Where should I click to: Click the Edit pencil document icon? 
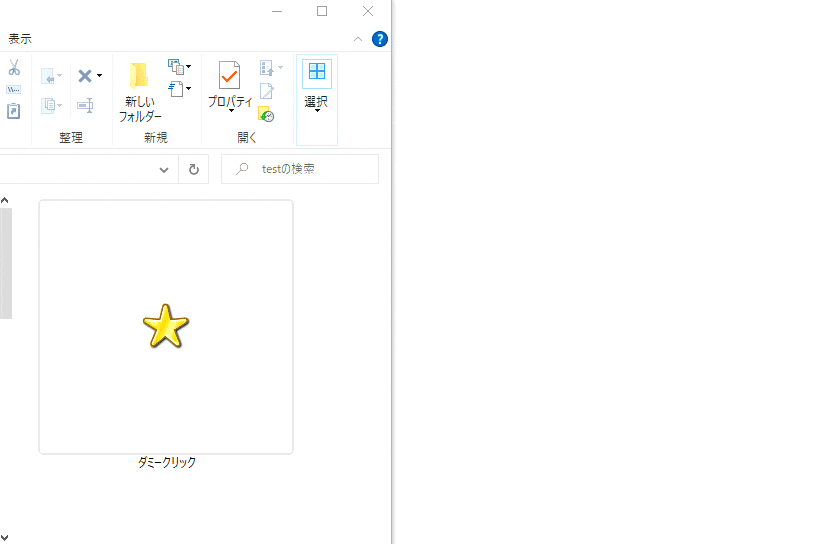point(266,91)
